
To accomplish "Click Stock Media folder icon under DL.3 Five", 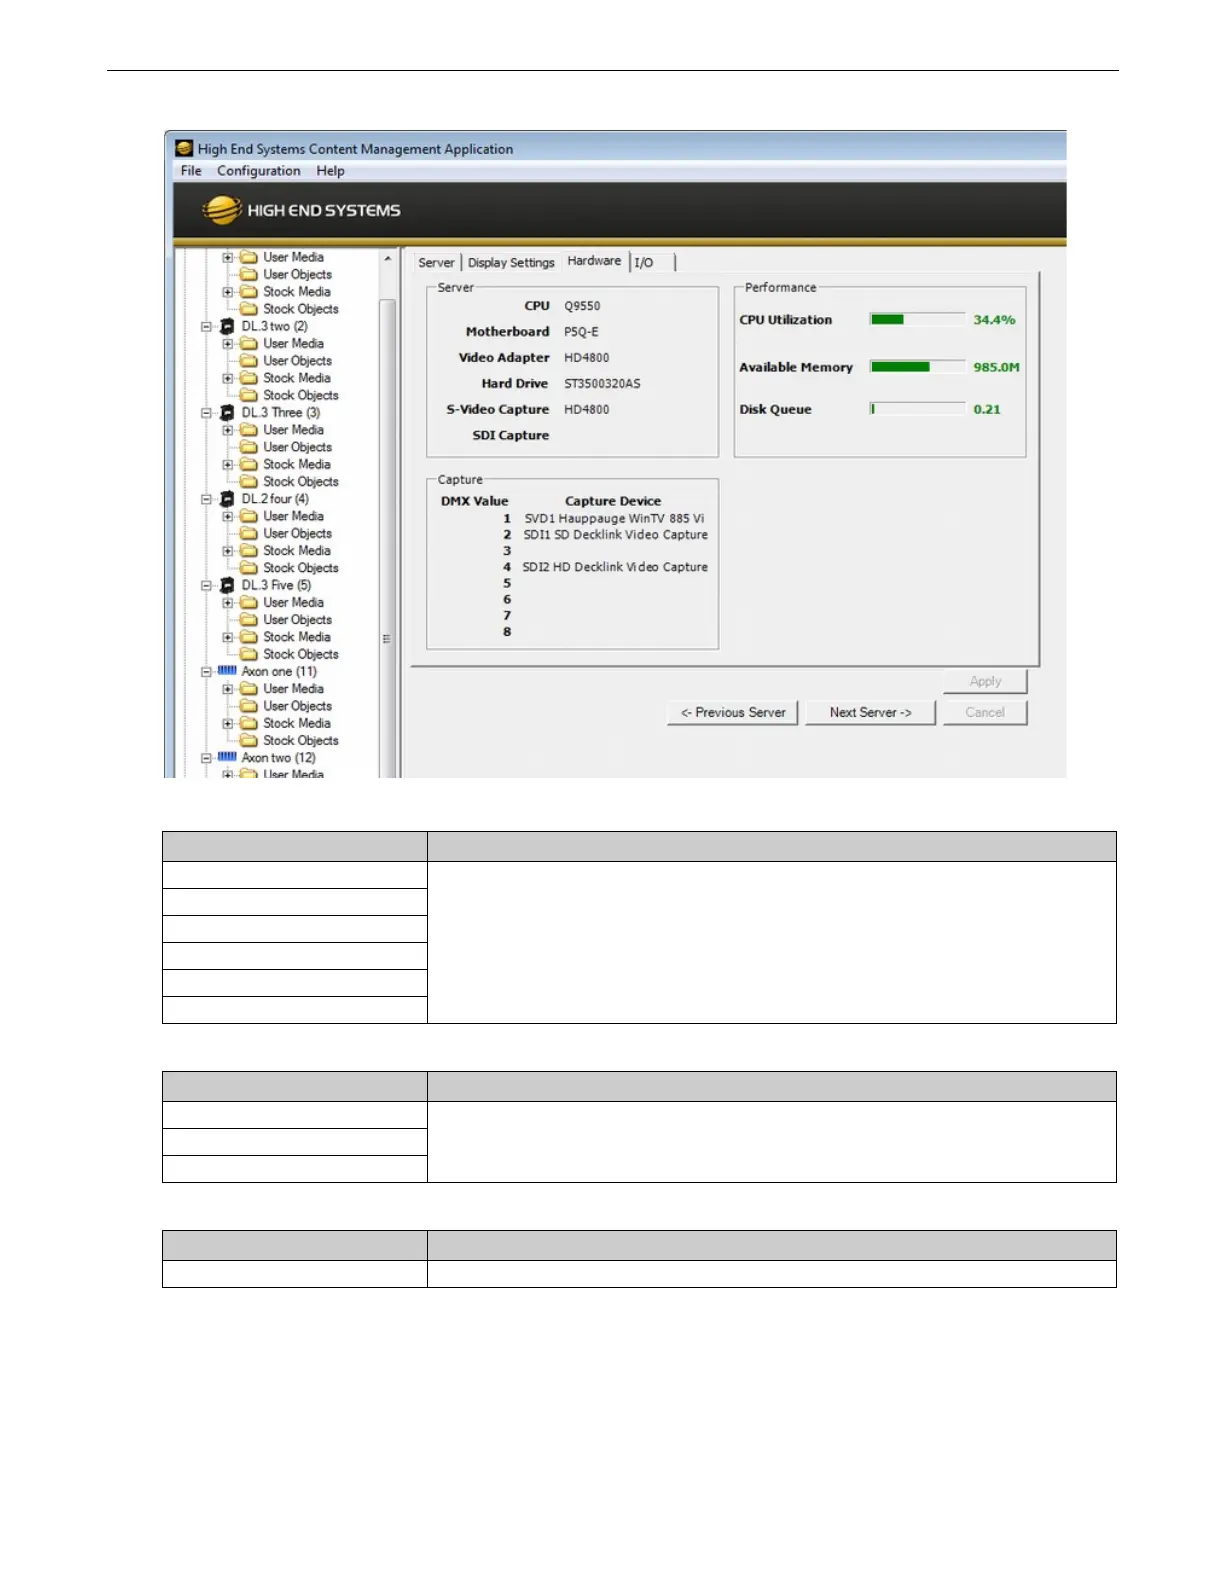I will coord(249,636).
